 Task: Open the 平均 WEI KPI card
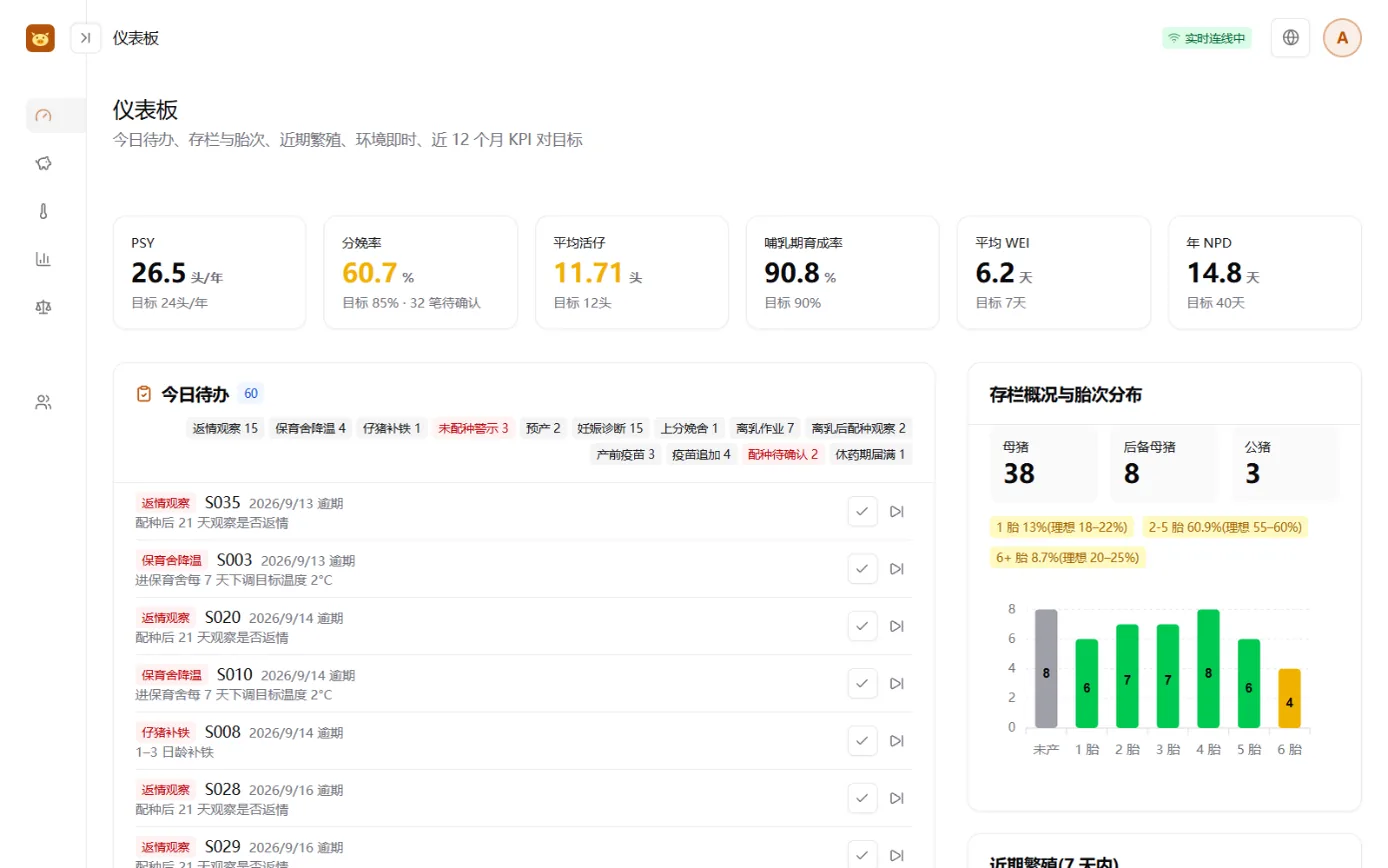tap(1054, 272)
